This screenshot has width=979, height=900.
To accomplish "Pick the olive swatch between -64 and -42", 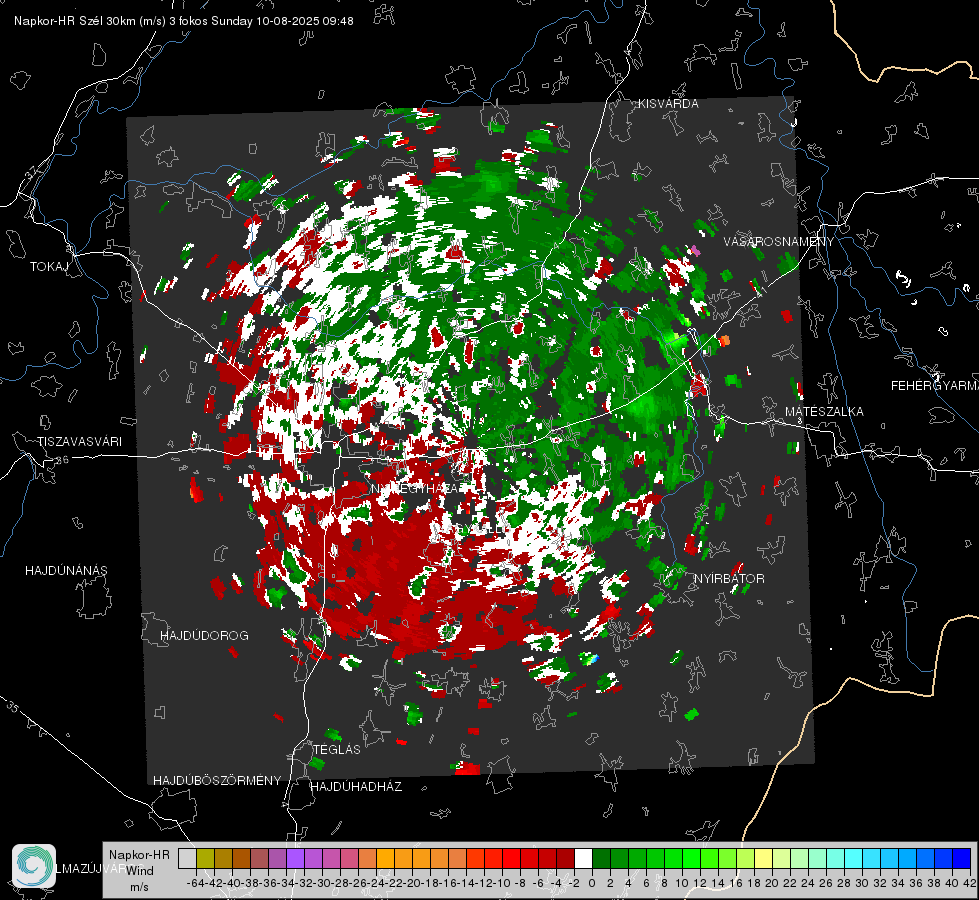I will click(205, 858).
